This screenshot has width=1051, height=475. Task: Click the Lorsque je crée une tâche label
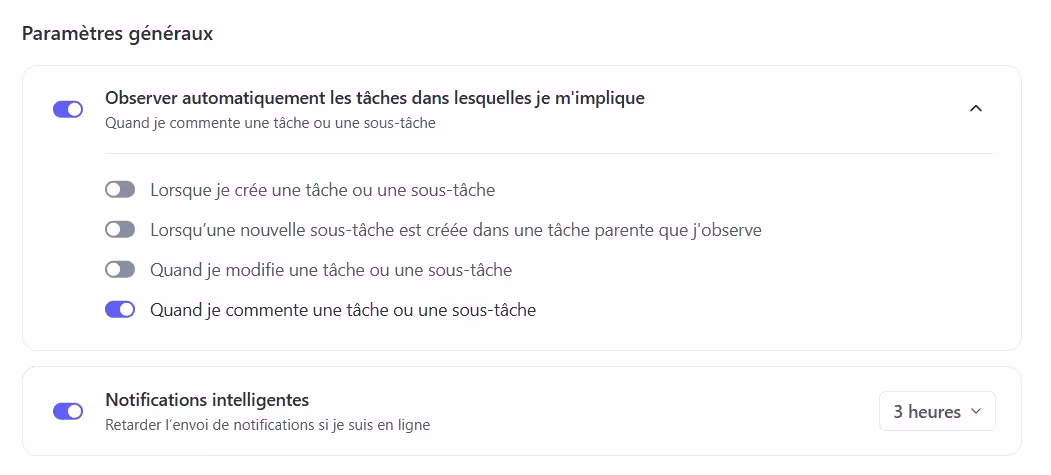(322, 189)
